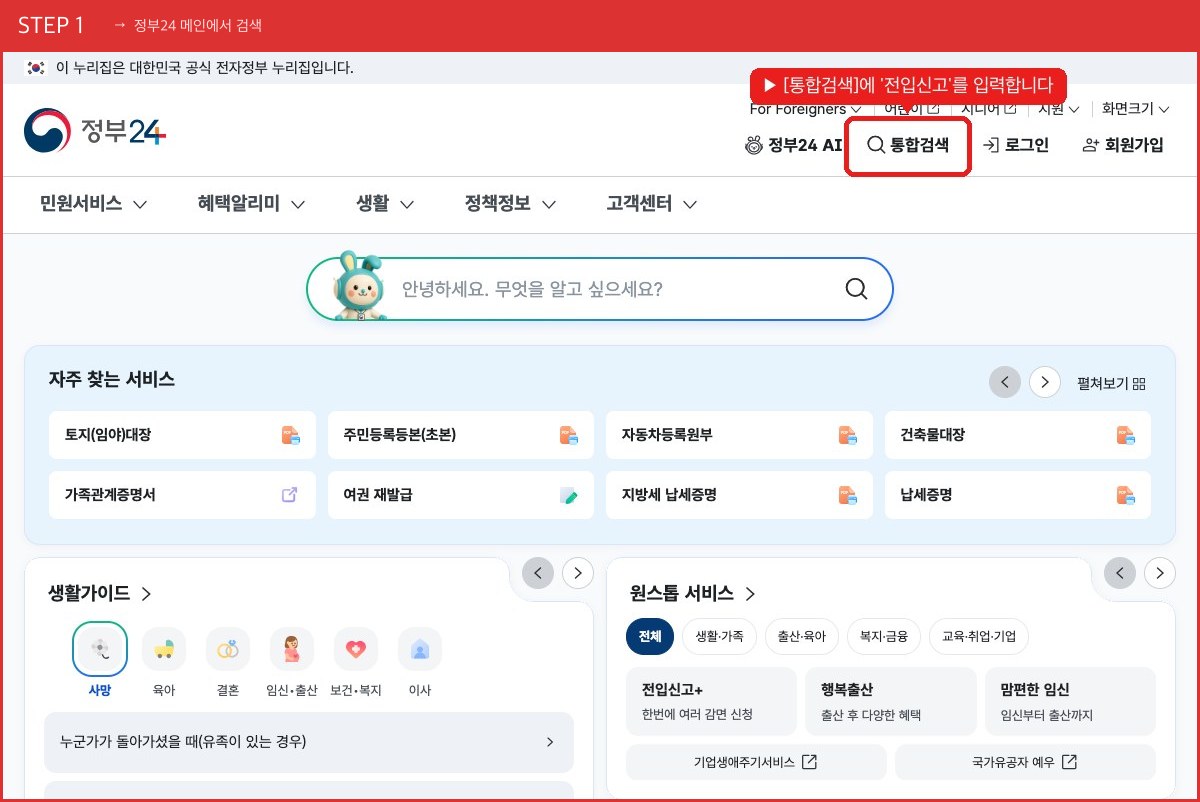Viewport: 1200px width, 802px height.
Task: Click the 통합검색 search button
Action: [908, 145]
